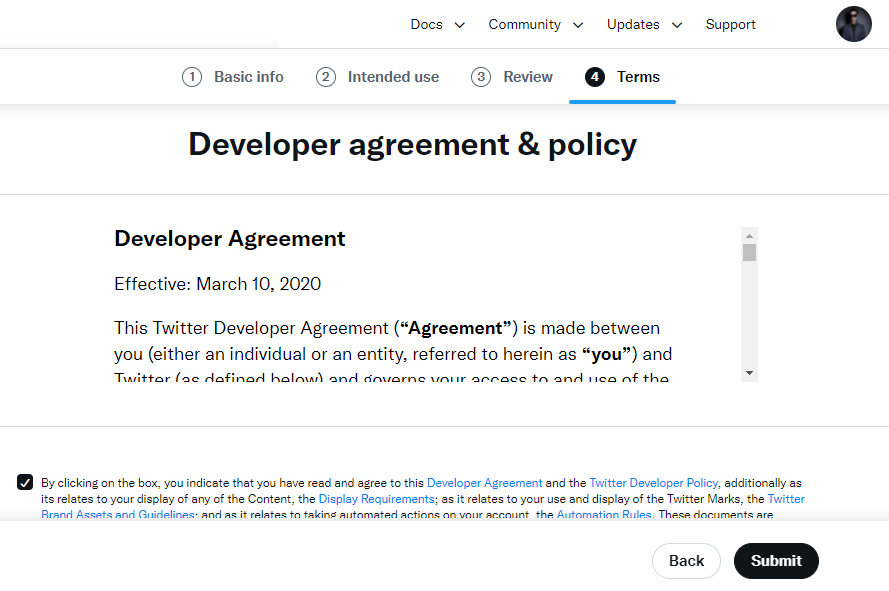Open the Community menu
This screenshot has width=889, height=591.
point(524,24)
